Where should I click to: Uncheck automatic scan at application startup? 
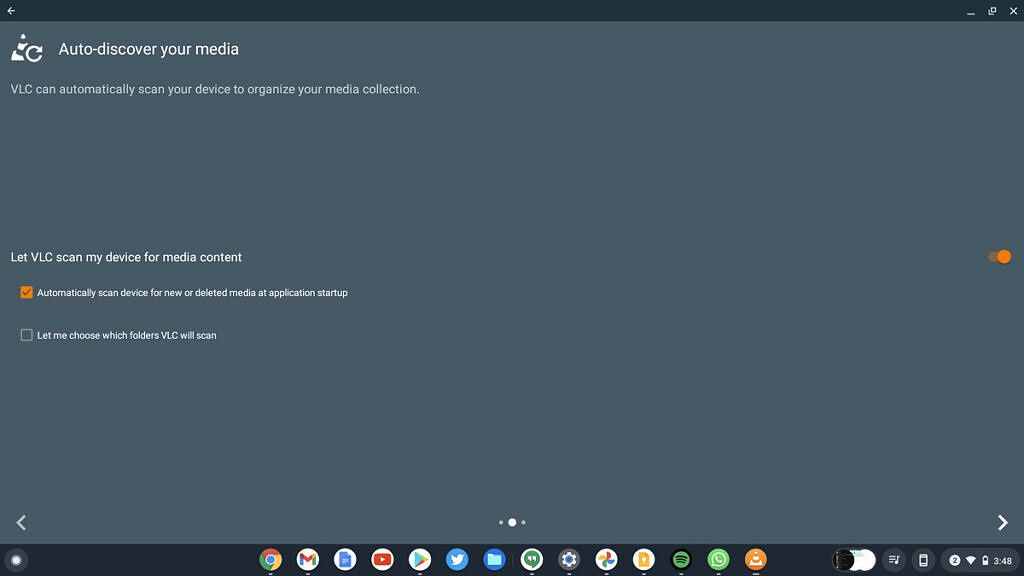coord(26,292)
